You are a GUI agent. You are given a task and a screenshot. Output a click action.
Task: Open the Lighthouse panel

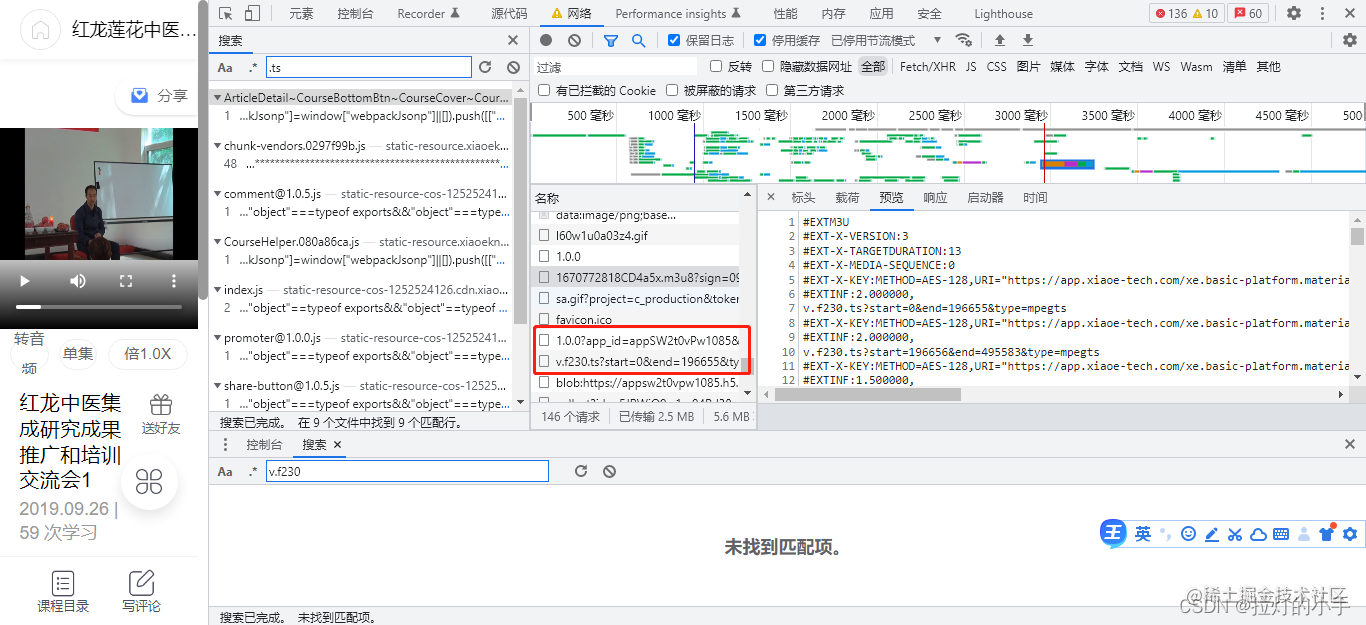tap(1002, 13)
